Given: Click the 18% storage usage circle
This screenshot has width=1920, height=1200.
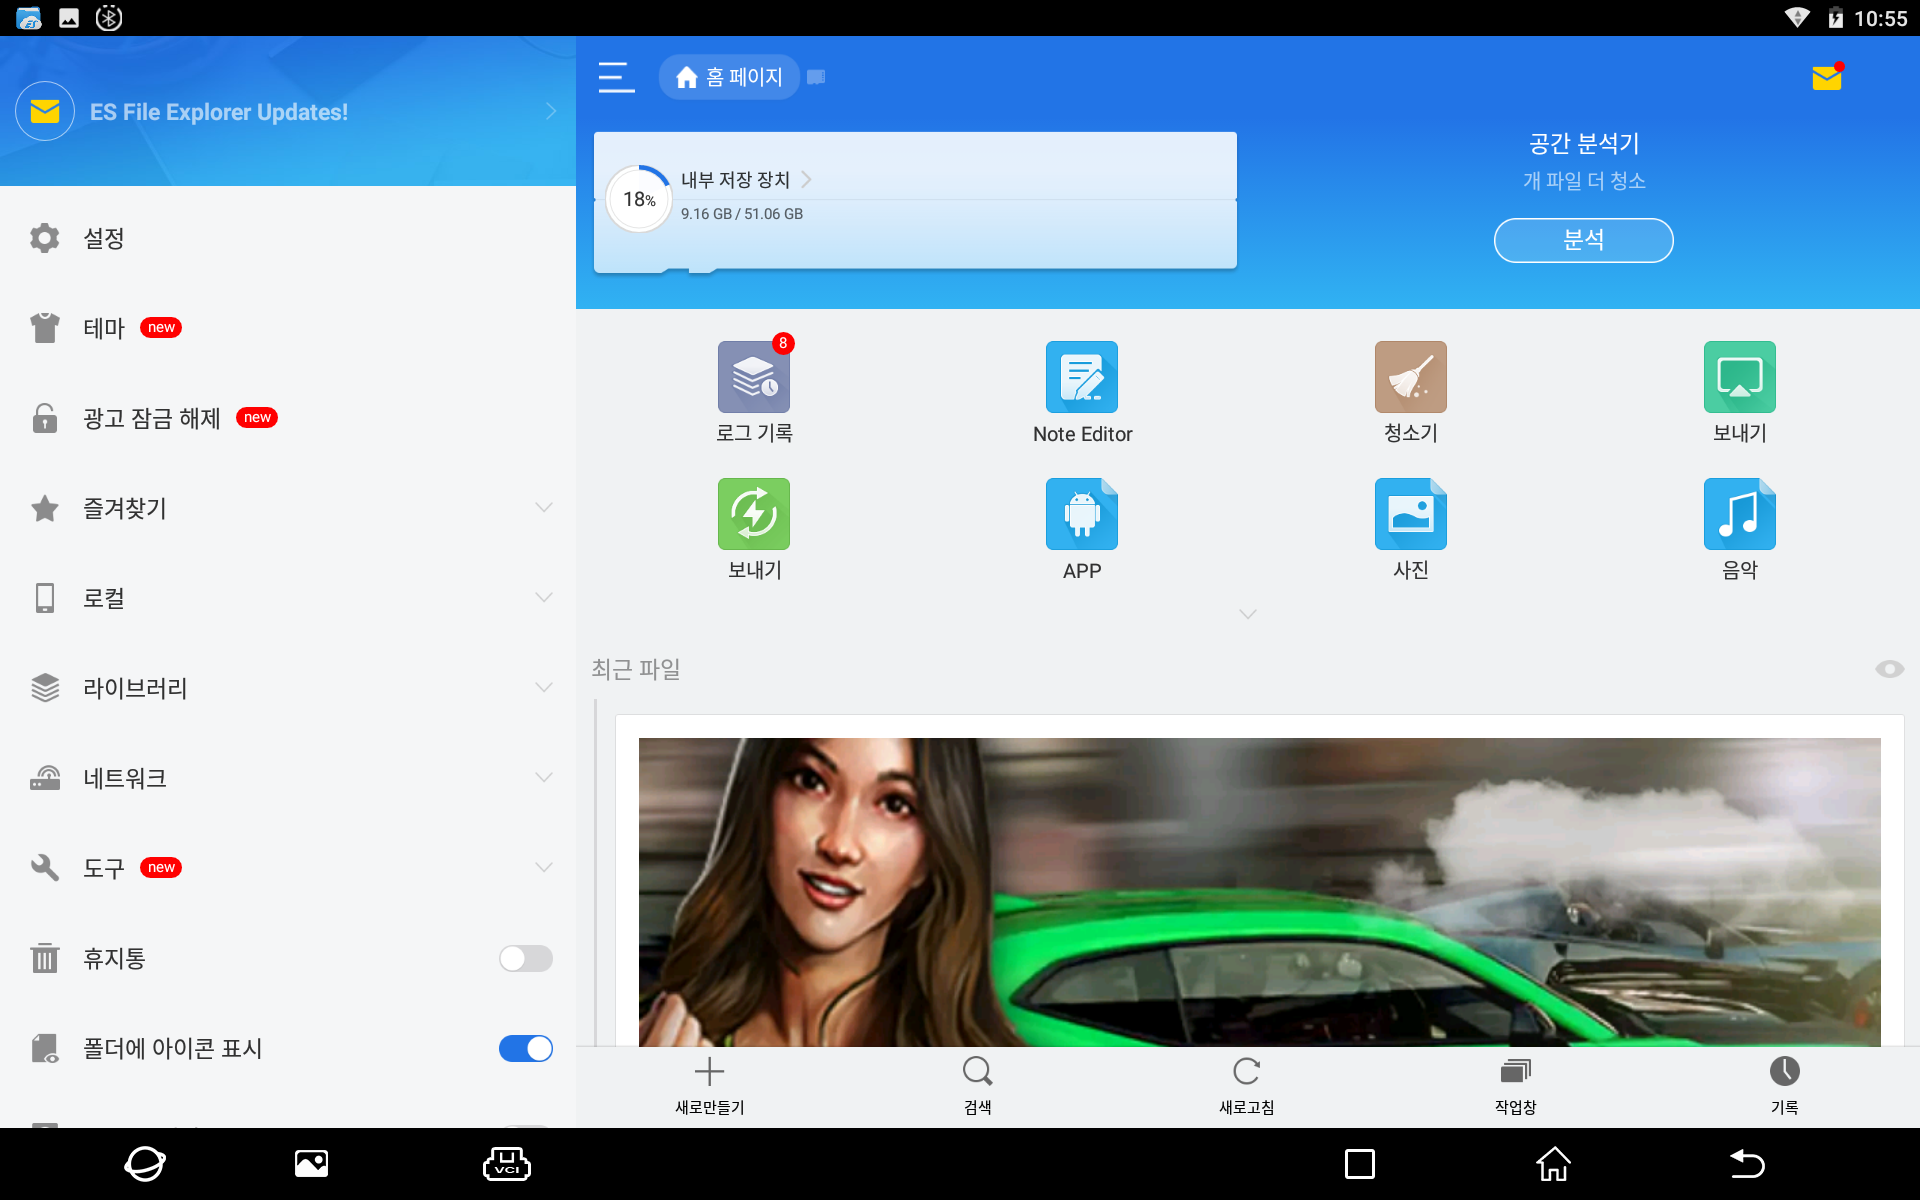Looking at the screenshot, I should pyautogui.click(x=639, y=199).
